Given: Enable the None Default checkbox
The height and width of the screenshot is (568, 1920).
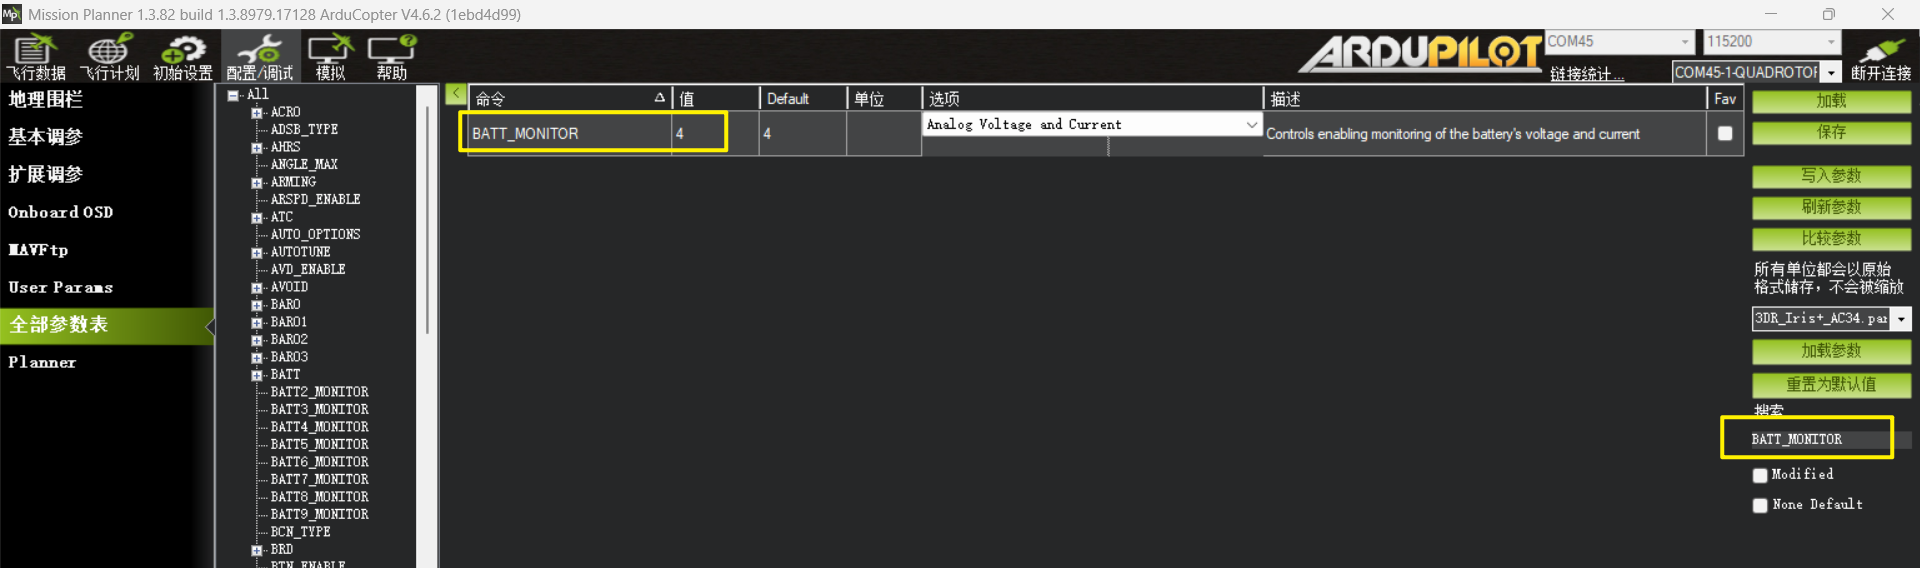Looking at the screenshot, I should point(1760,505).
